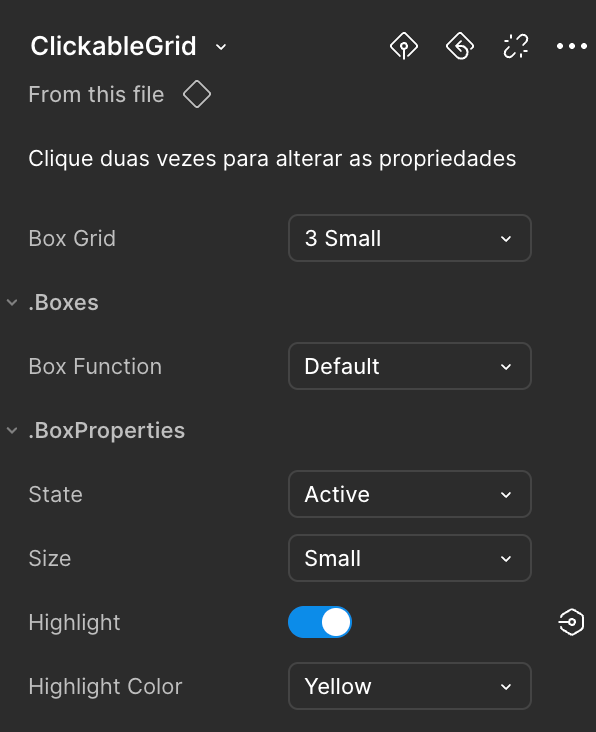Click the ClickableGrid component name
The image size is (596, 732).
113,46
